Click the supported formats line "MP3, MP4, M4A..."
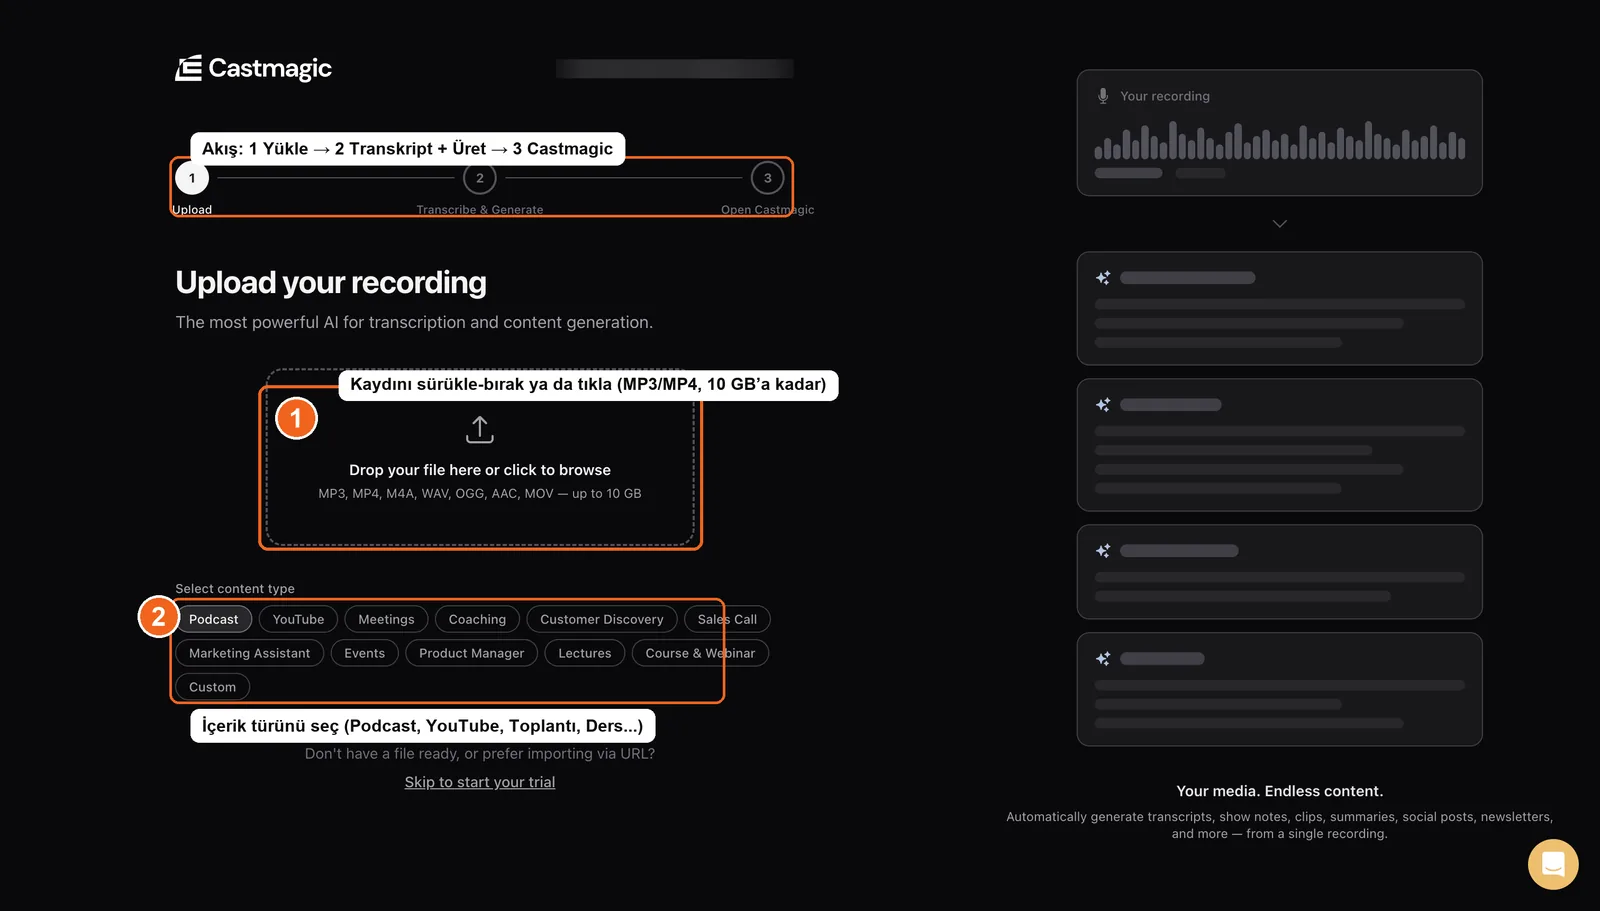The image size is (1600, 911). tap(480, 494)
